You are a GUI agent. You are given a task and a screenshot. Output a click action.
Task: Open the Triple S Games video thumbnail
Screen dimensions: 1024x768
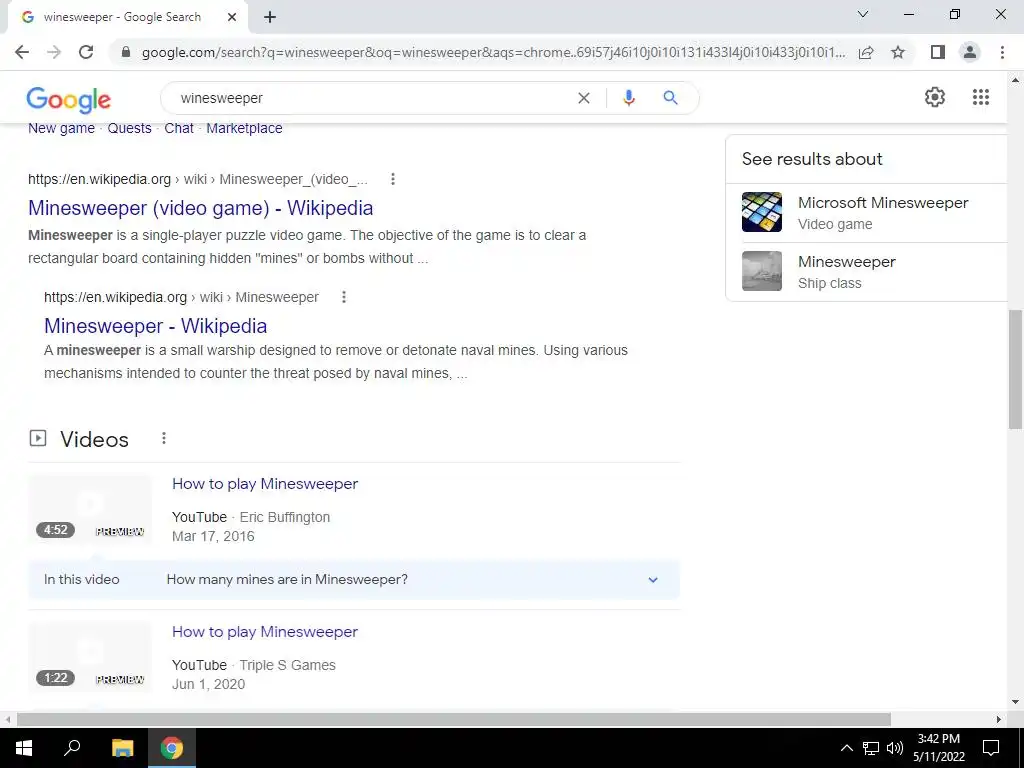[x=90, y=657]
